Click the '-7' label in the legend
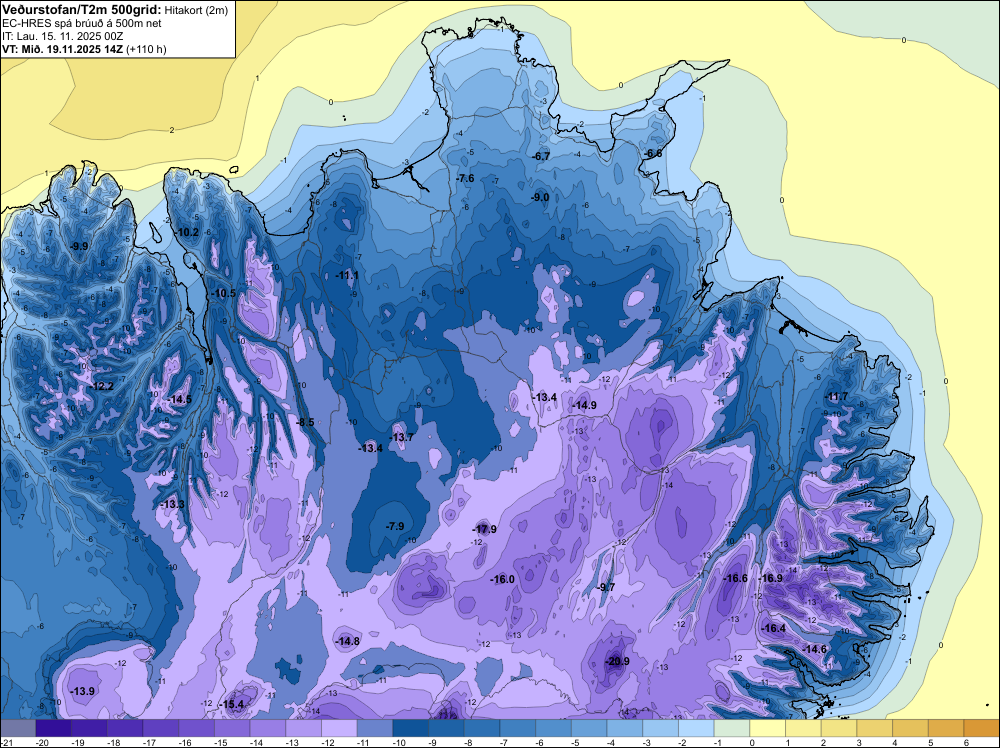This screenshot has height=748, width=1000. 505,742
